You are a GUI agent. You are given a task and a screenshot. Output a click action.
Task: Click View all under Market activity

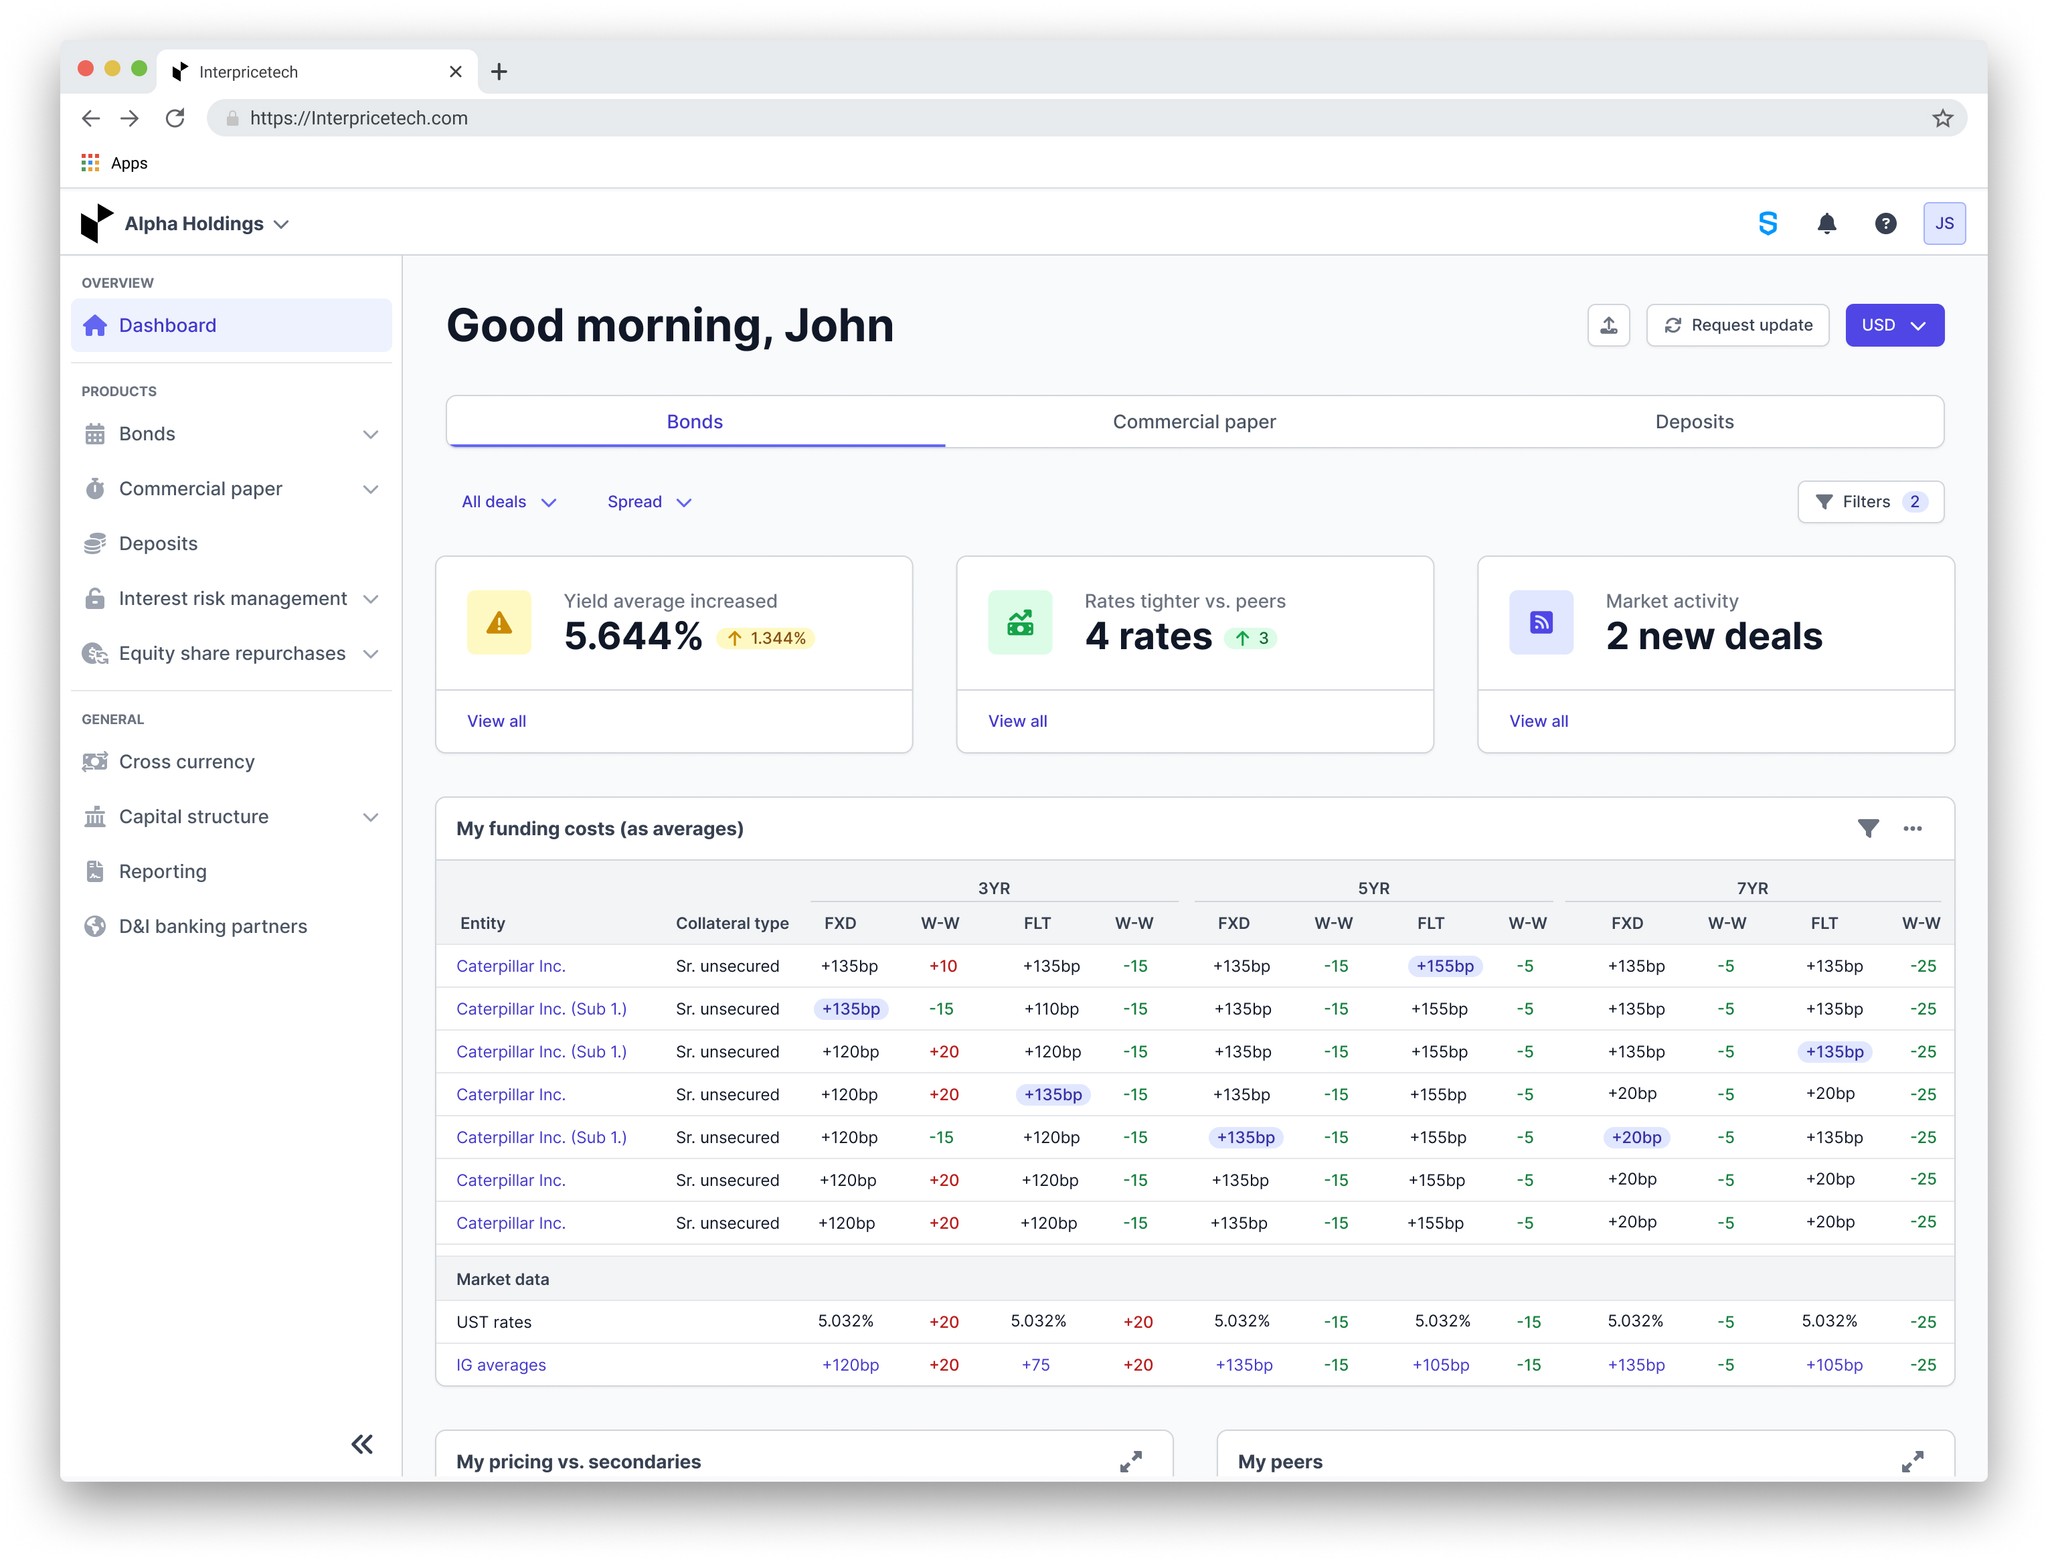pos(1538,721)
